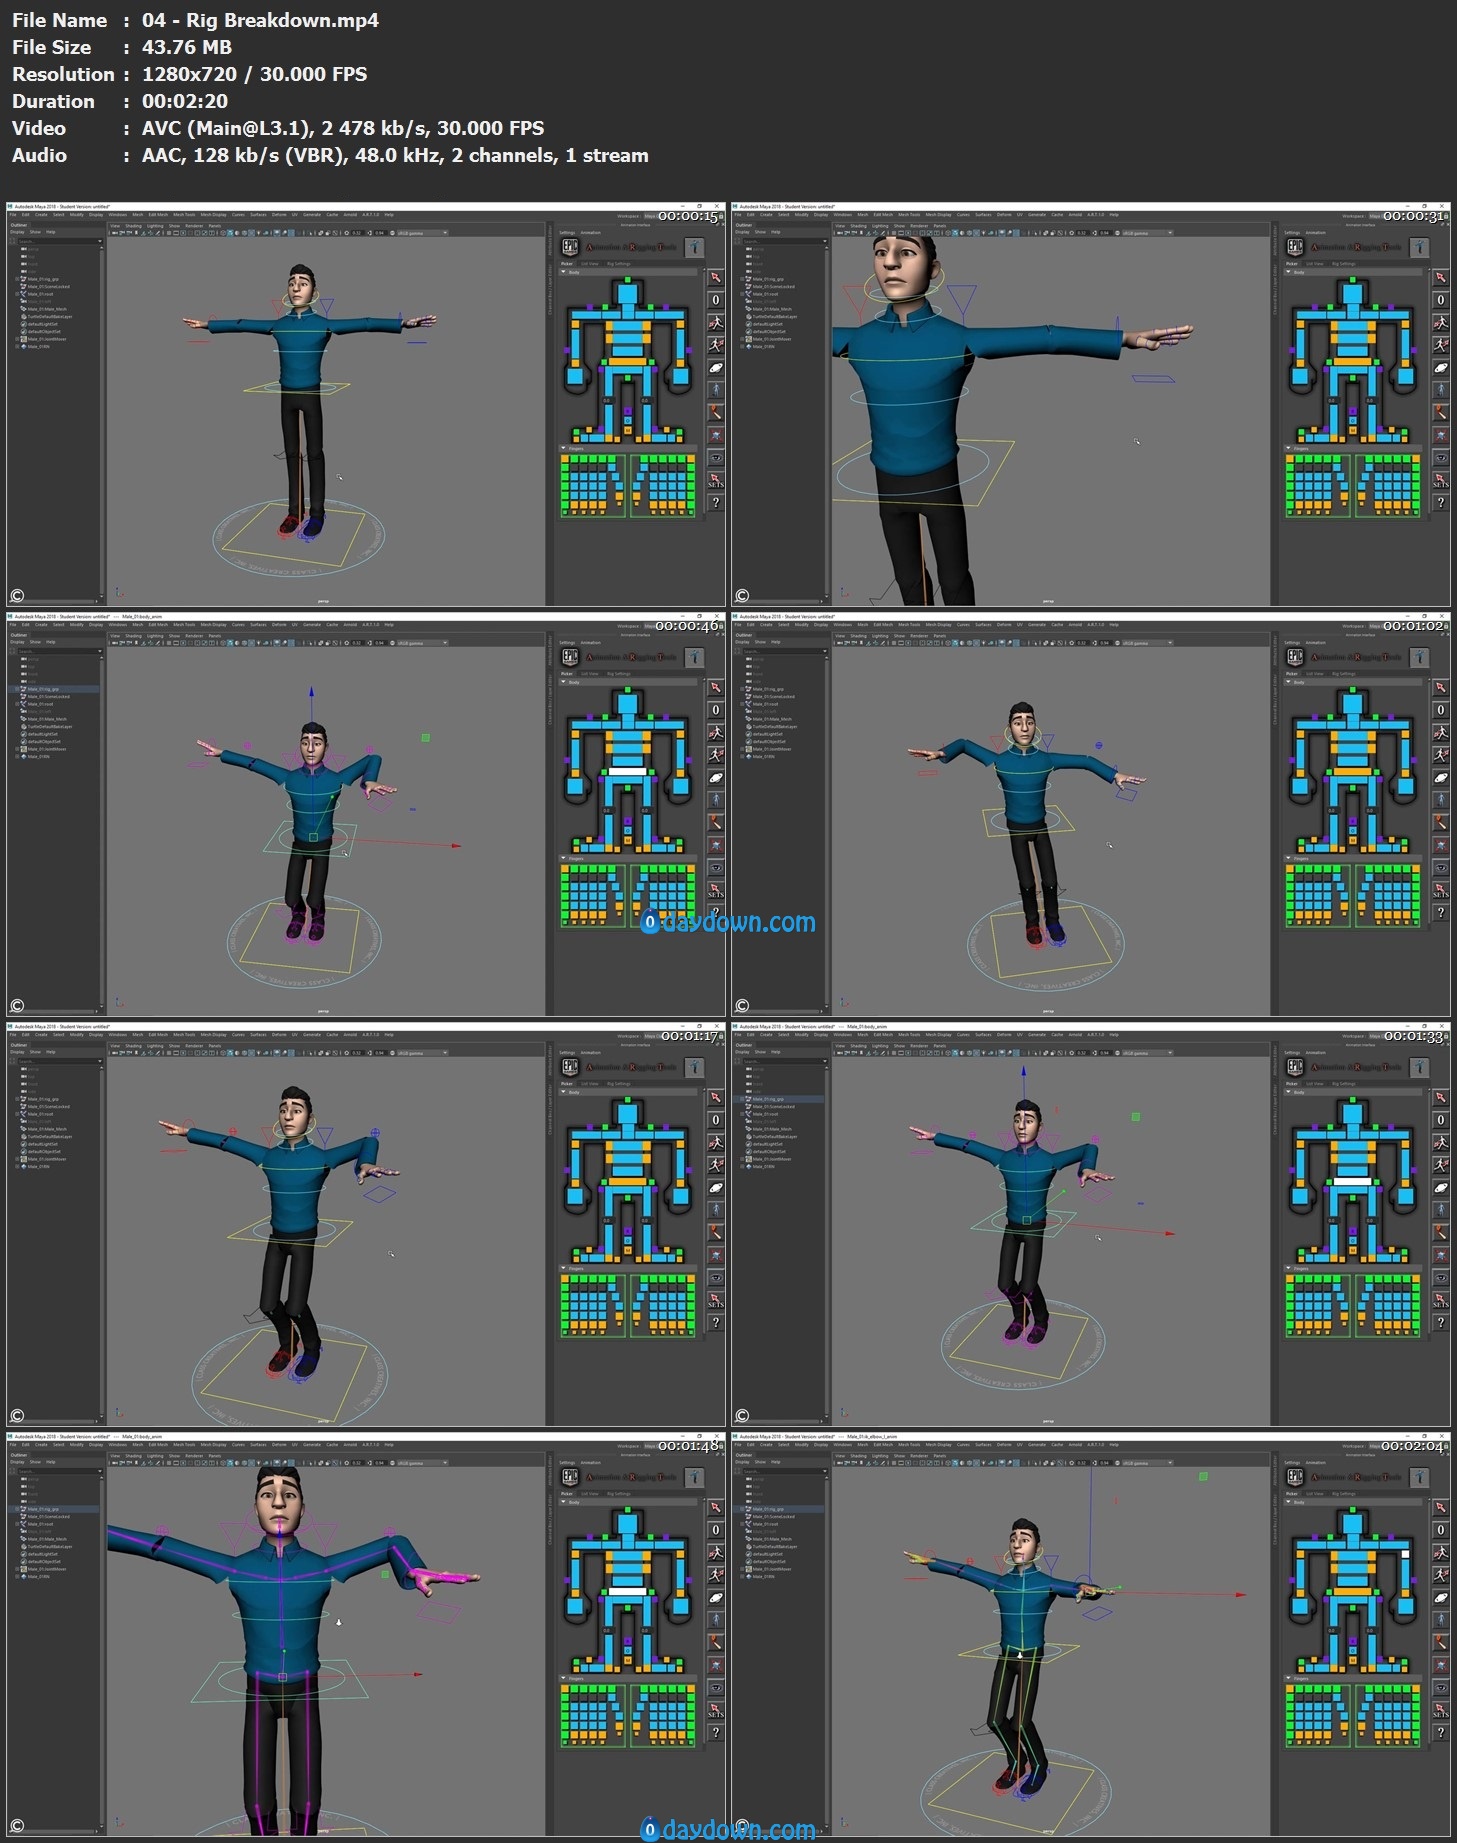Toggle the eye visibility tool, 00:01:17 frame
The height and width of the screenshot is (1843, 1457).
click(x=716, y=1278)
